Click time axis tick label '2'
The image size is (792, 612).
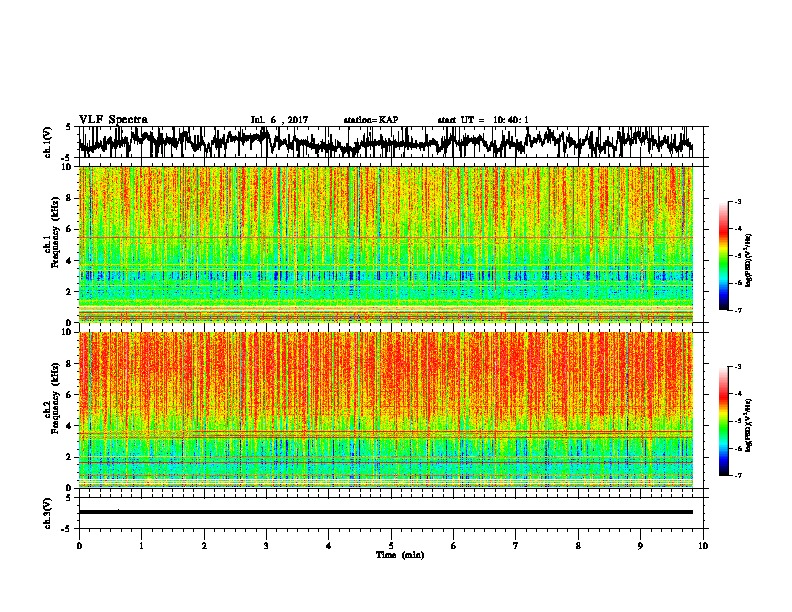pyautogui.click(x=204, y=546)
